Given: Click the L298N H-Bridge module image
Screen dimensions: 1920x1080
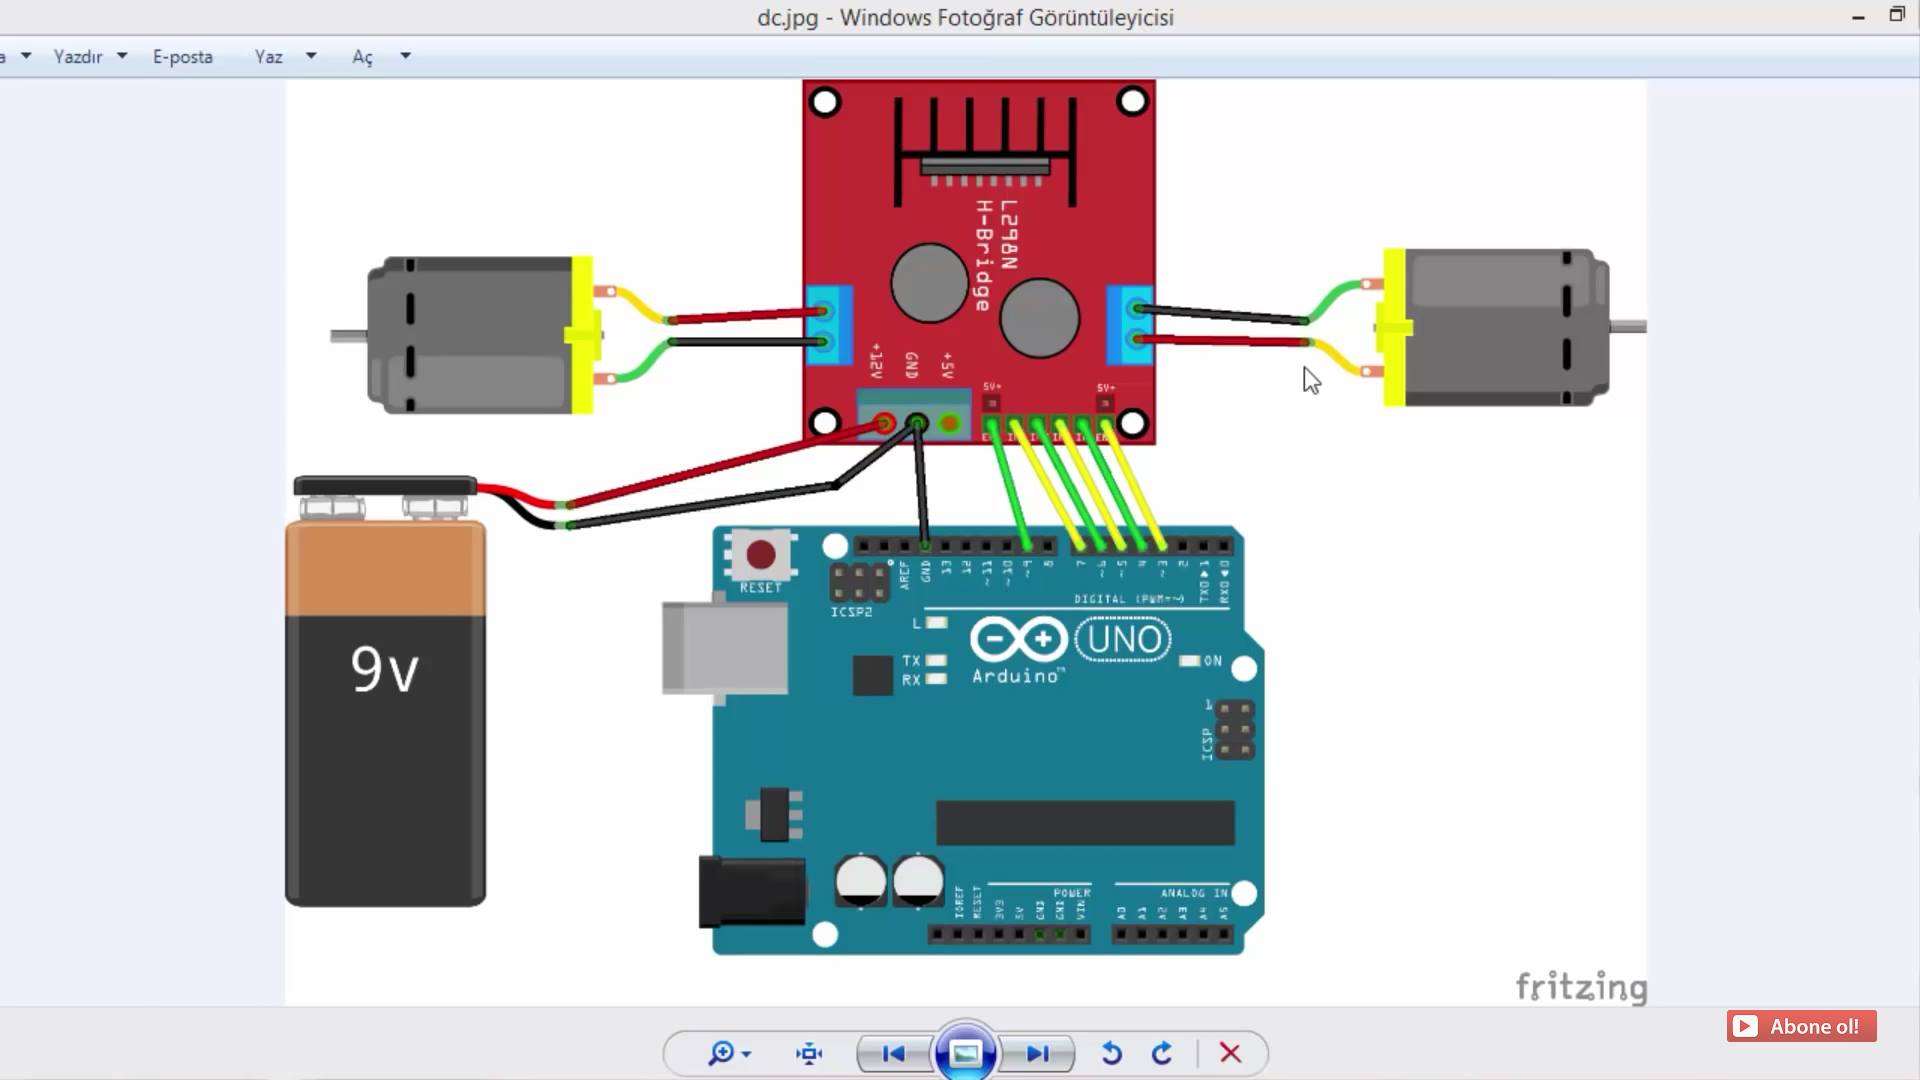Looking at the screenshot, I should click(x=979, y=262).
